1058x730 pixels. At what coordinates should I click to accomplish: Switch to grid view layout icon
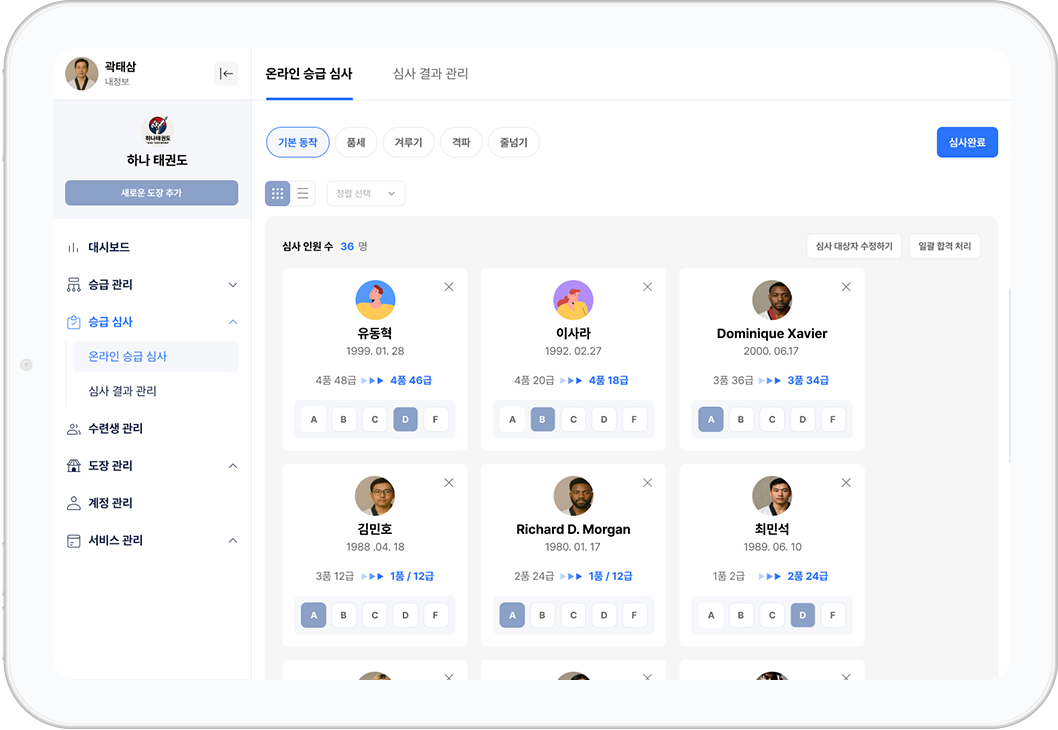click(x=277, y=193)
